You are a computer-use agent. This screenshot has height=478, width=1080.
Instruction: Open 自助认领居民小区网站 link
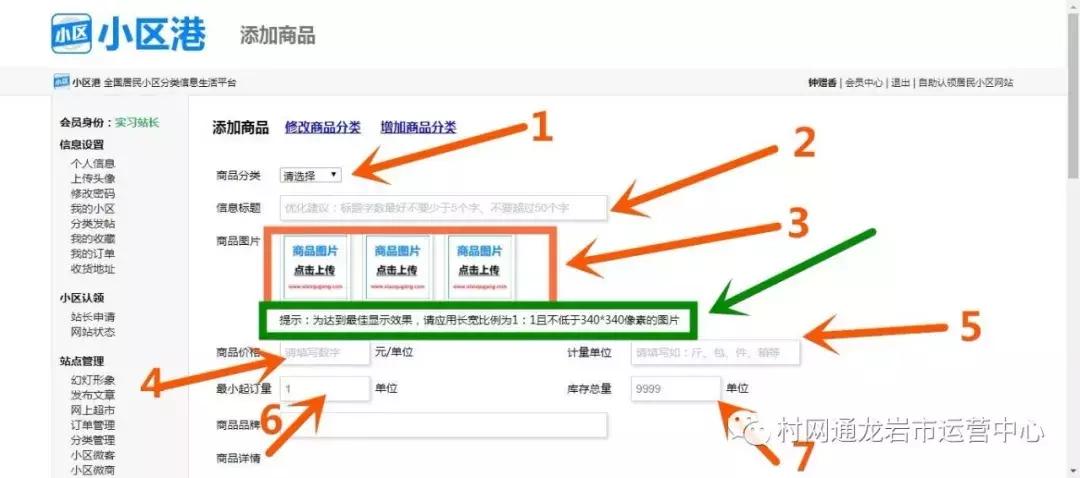(966, 83)
